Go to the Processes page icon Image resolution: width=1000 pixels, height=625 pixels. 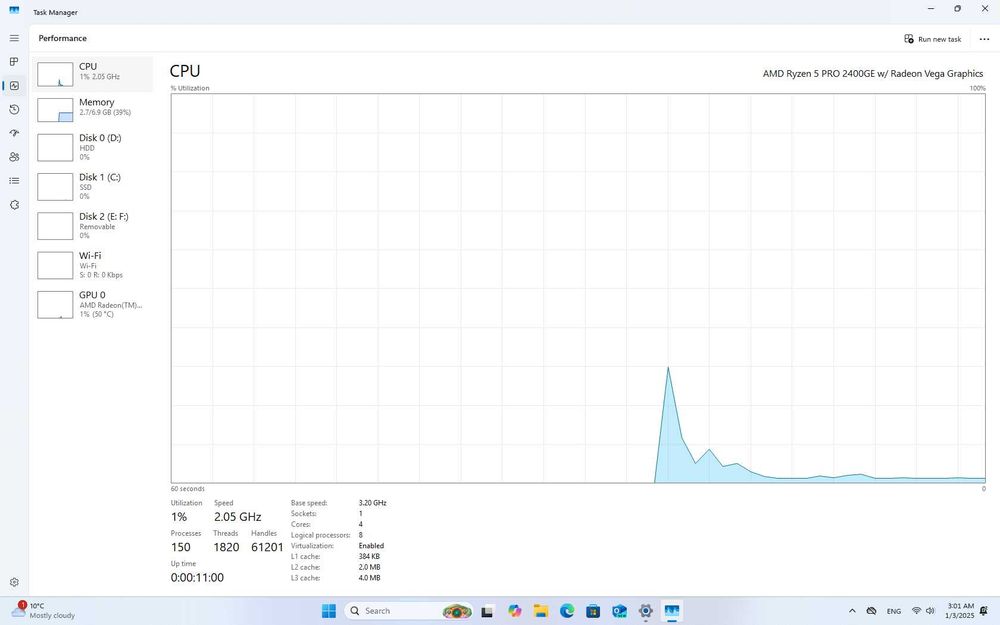click(14, 62)
